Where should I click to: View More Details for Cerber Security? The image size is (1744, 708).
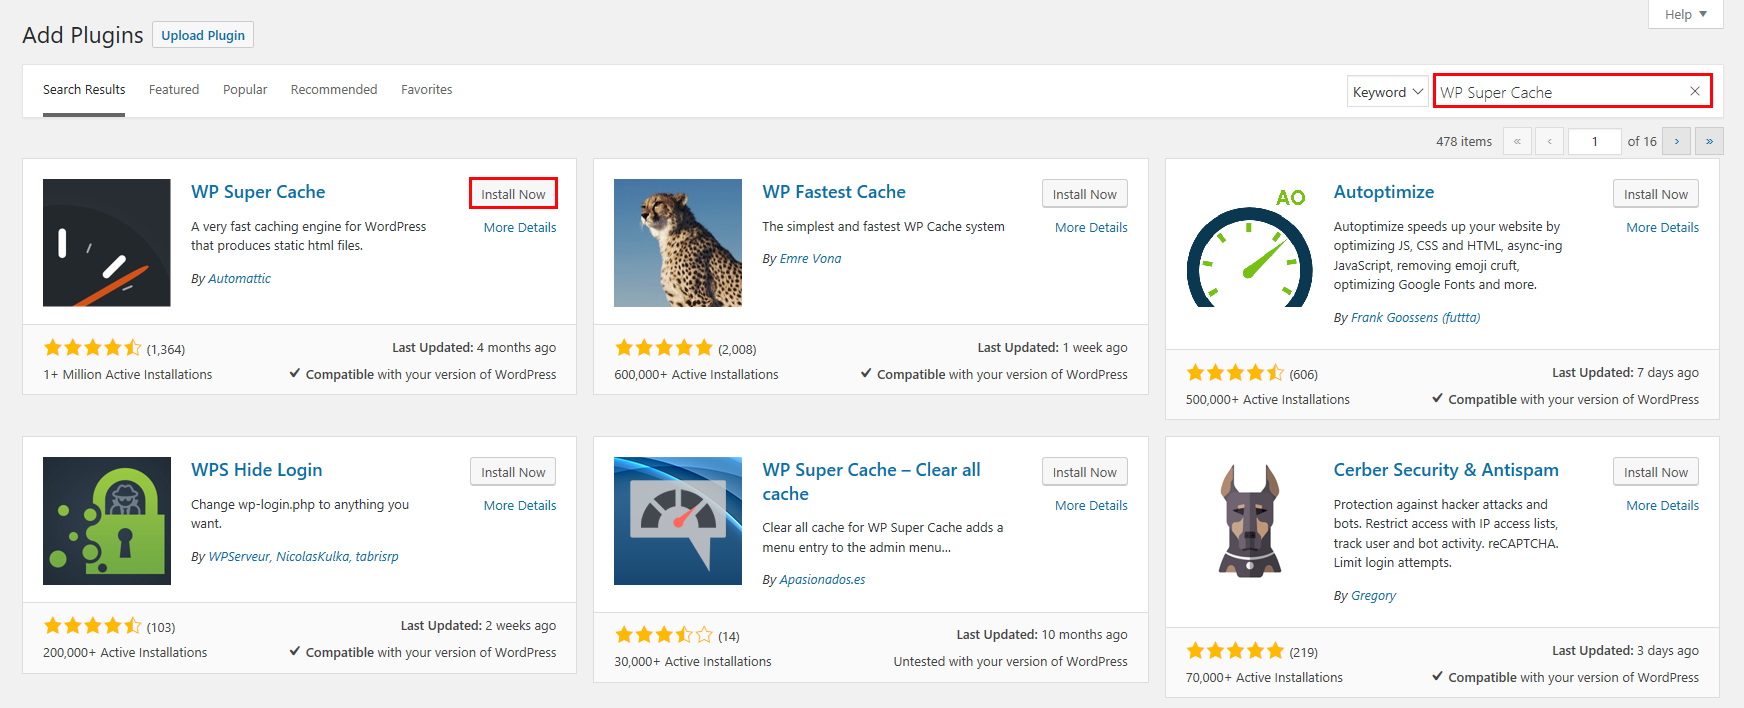tap(1662, 506)
